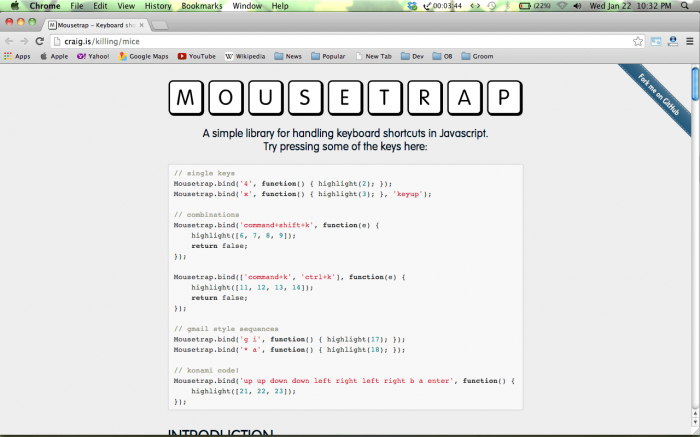Expand the OB bookmarks folder
Image resolution: width=700 pixels, height=437 pixels.
tap(442, 56)
